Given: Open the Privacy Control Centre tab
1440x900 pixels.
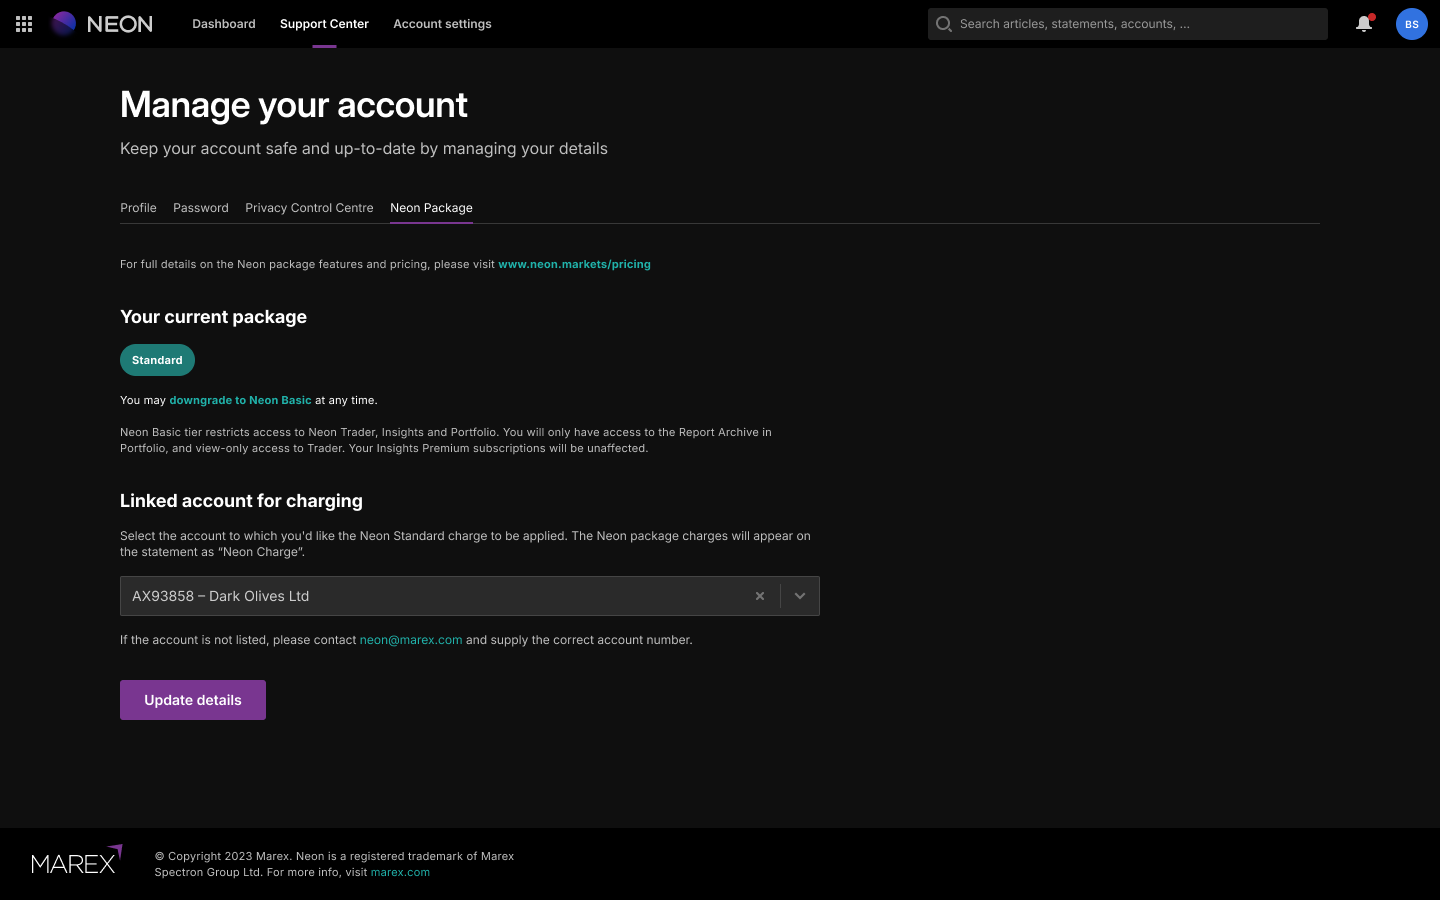Looking at the screenshot, I should point(309,208).
